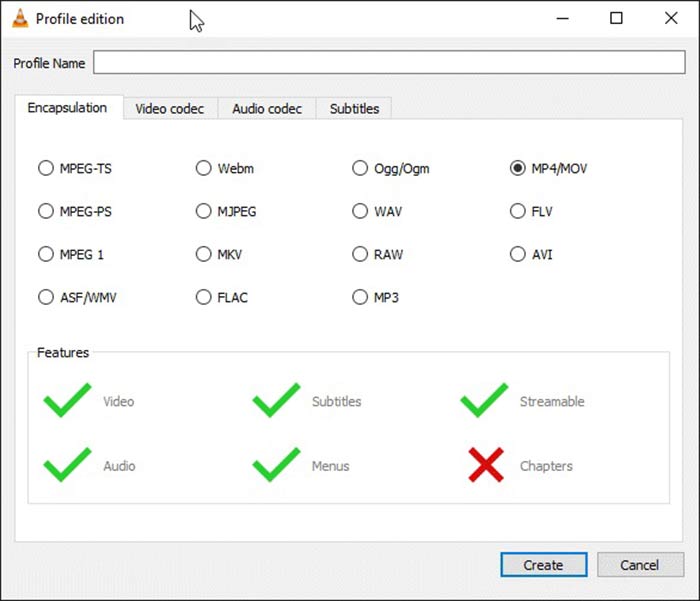
Task: Click the green checkmark beside Video
Action: [x=67, y=401]
